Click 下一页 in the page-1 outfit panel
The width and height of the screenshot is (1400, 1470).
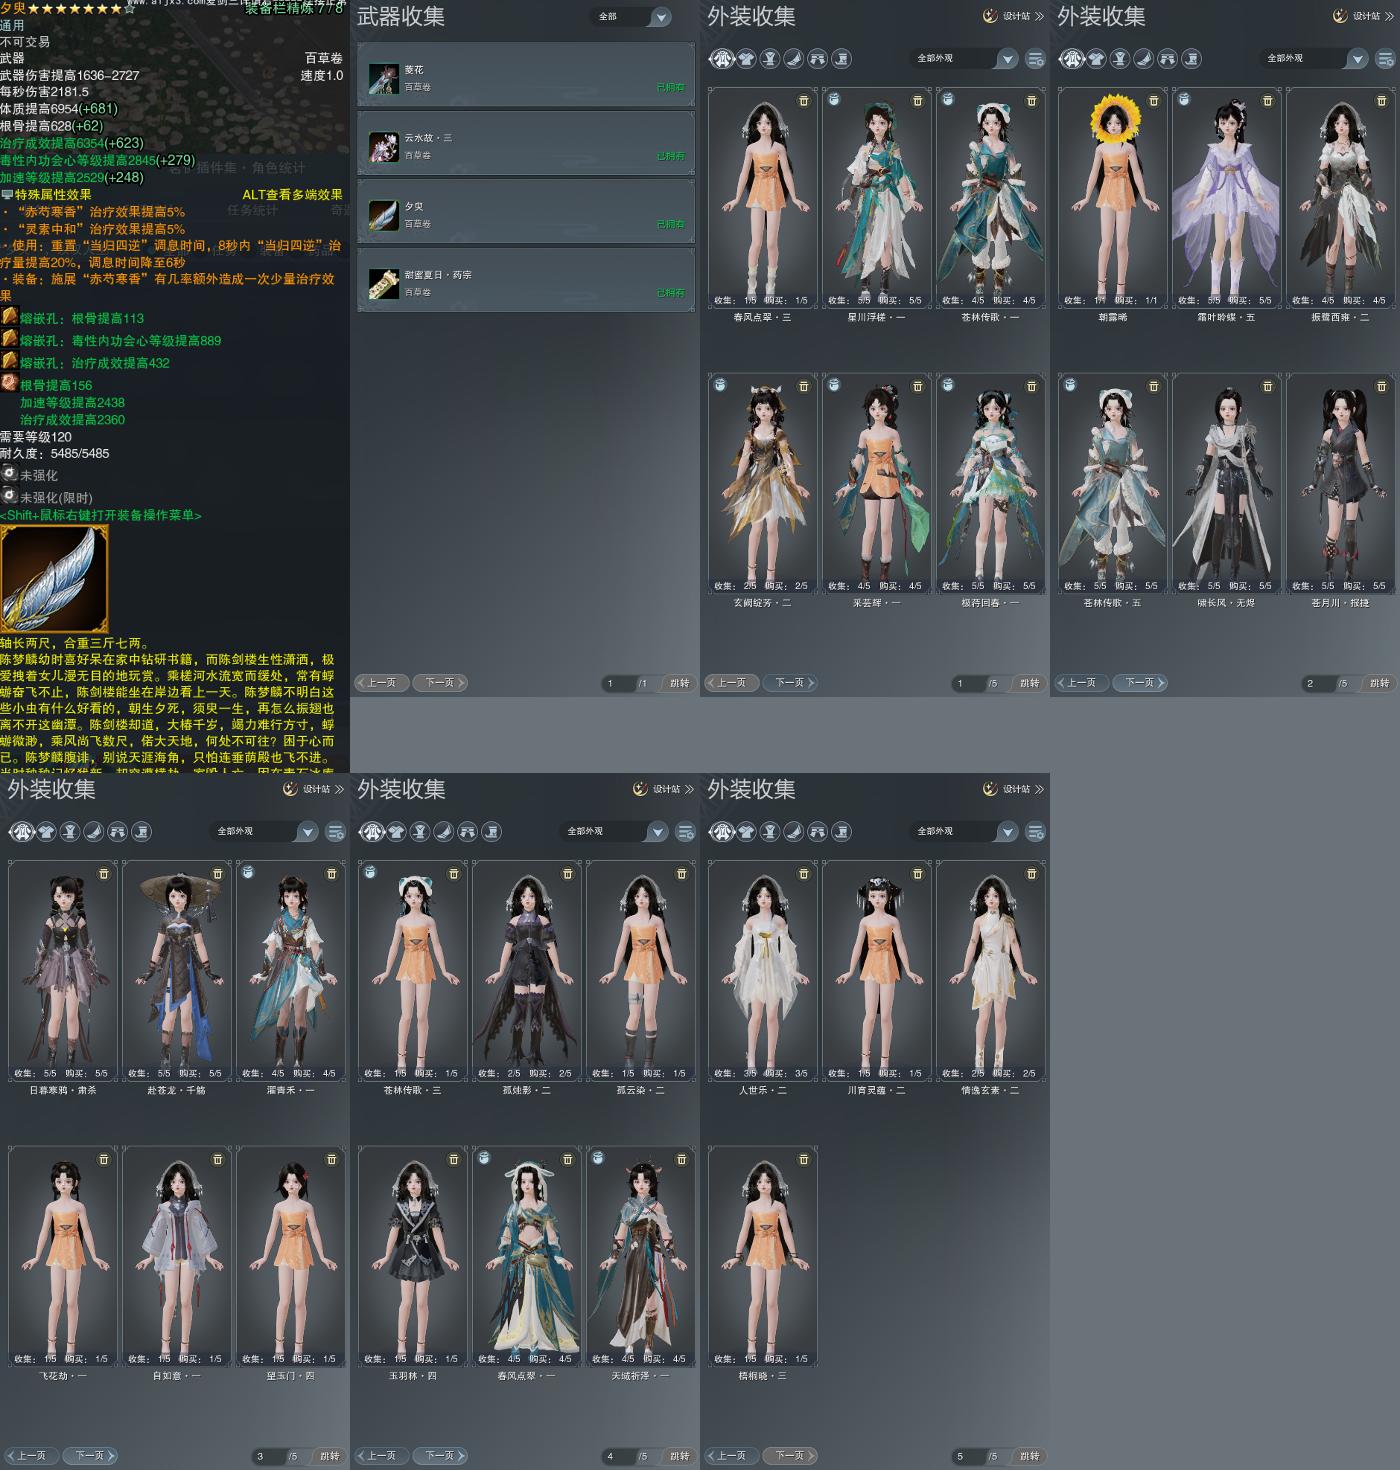click(x=791, y=683)
